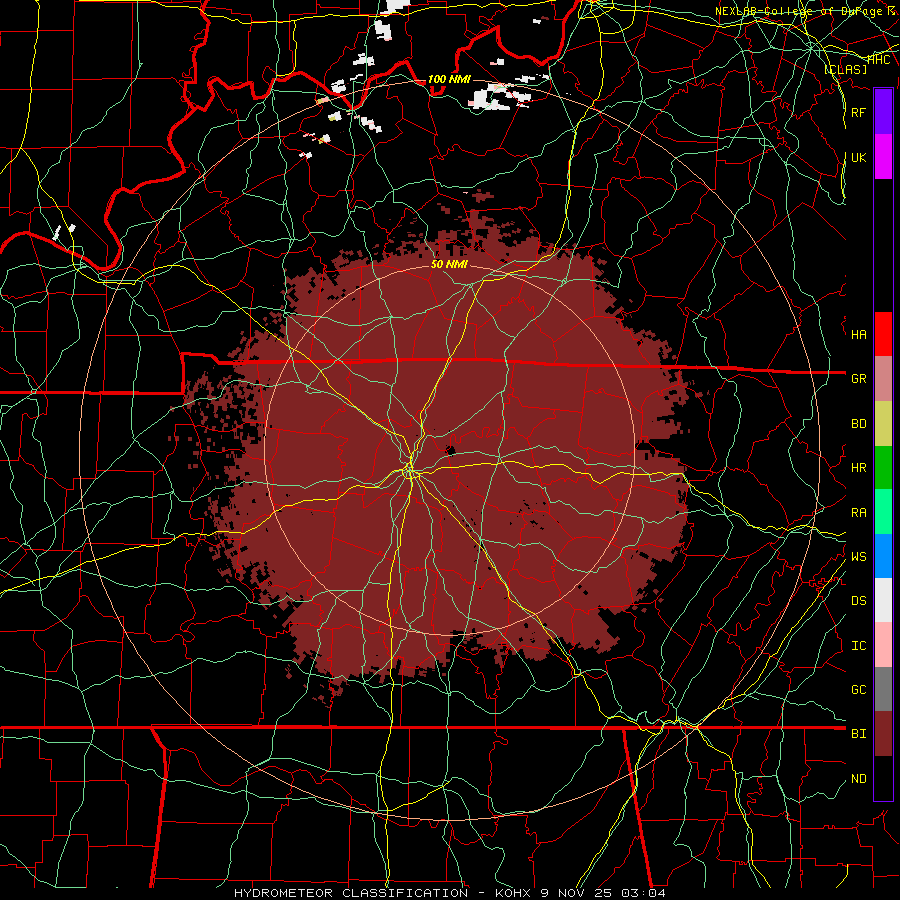This screenshot has height=900, width=900.
Task: Click the 'HYDROMETEOR CLASSIFICATION' title text
Action: tap(351, 893)
